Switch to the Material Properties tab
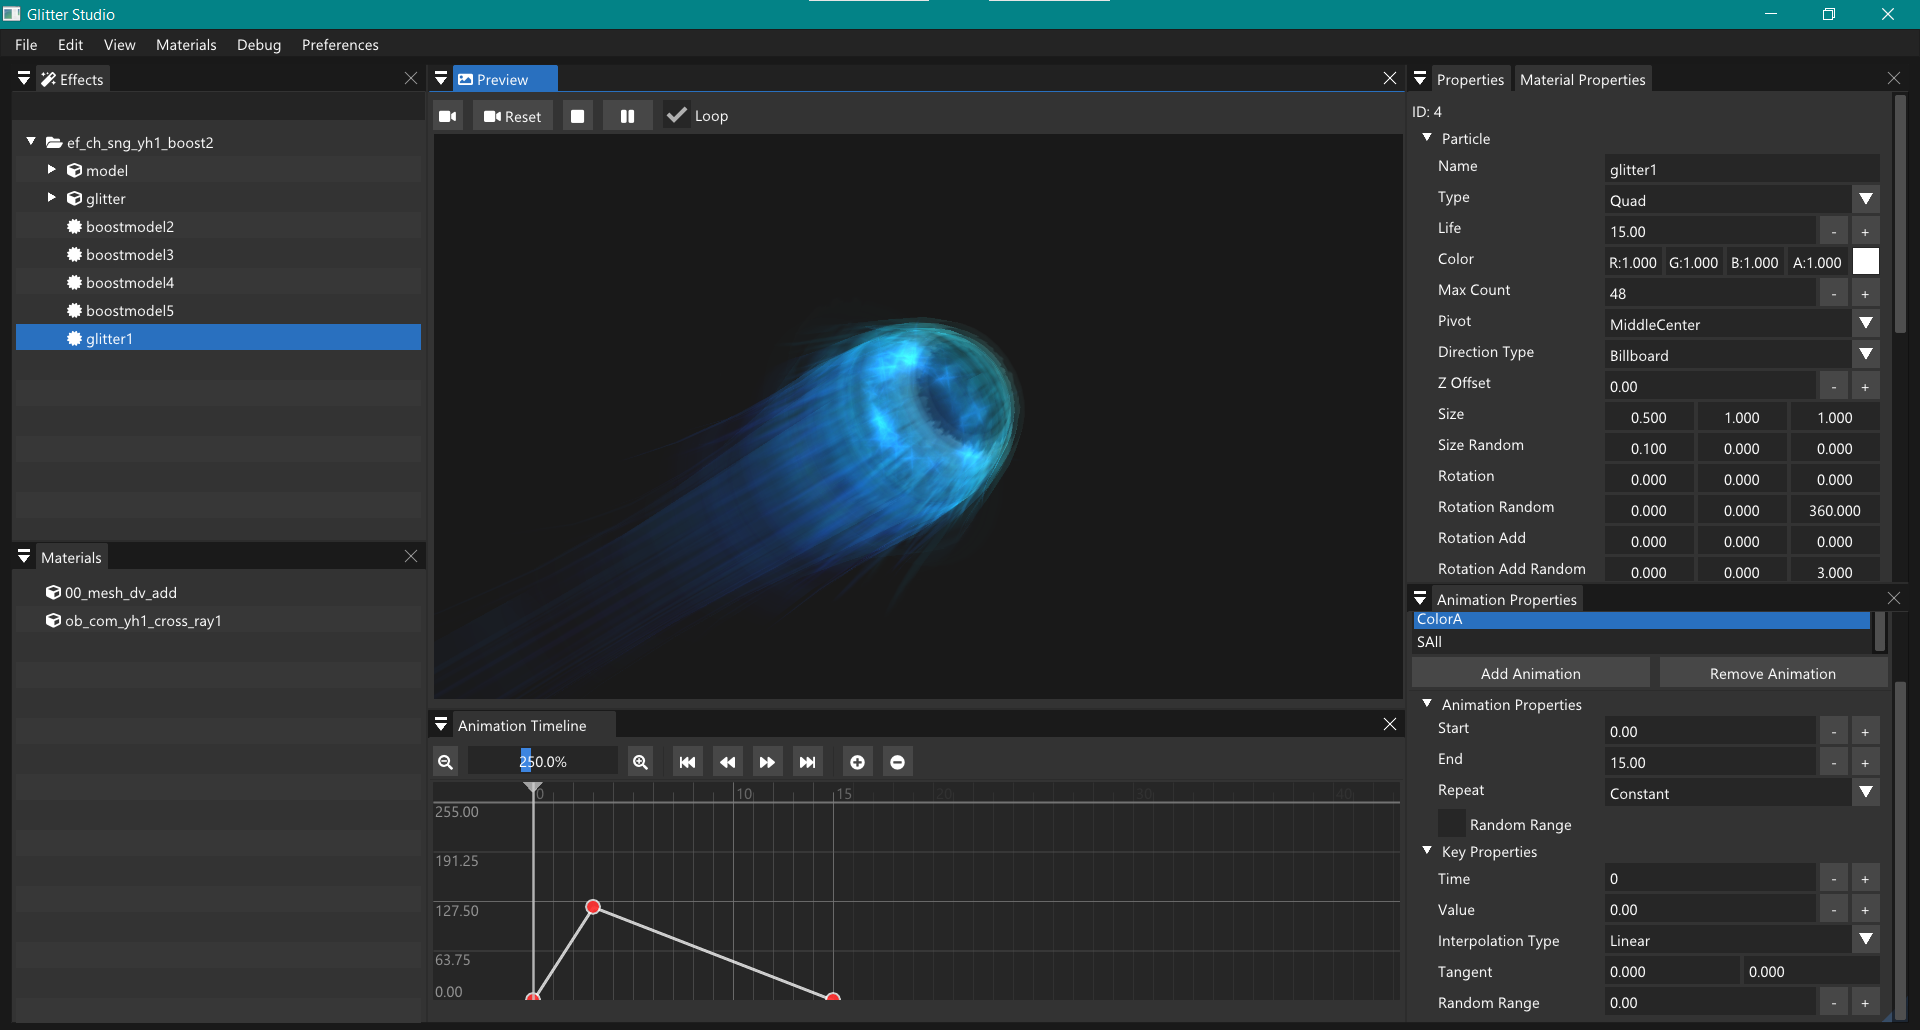This screenshot has height=1030, width=1920. (x=1582, y=79)
